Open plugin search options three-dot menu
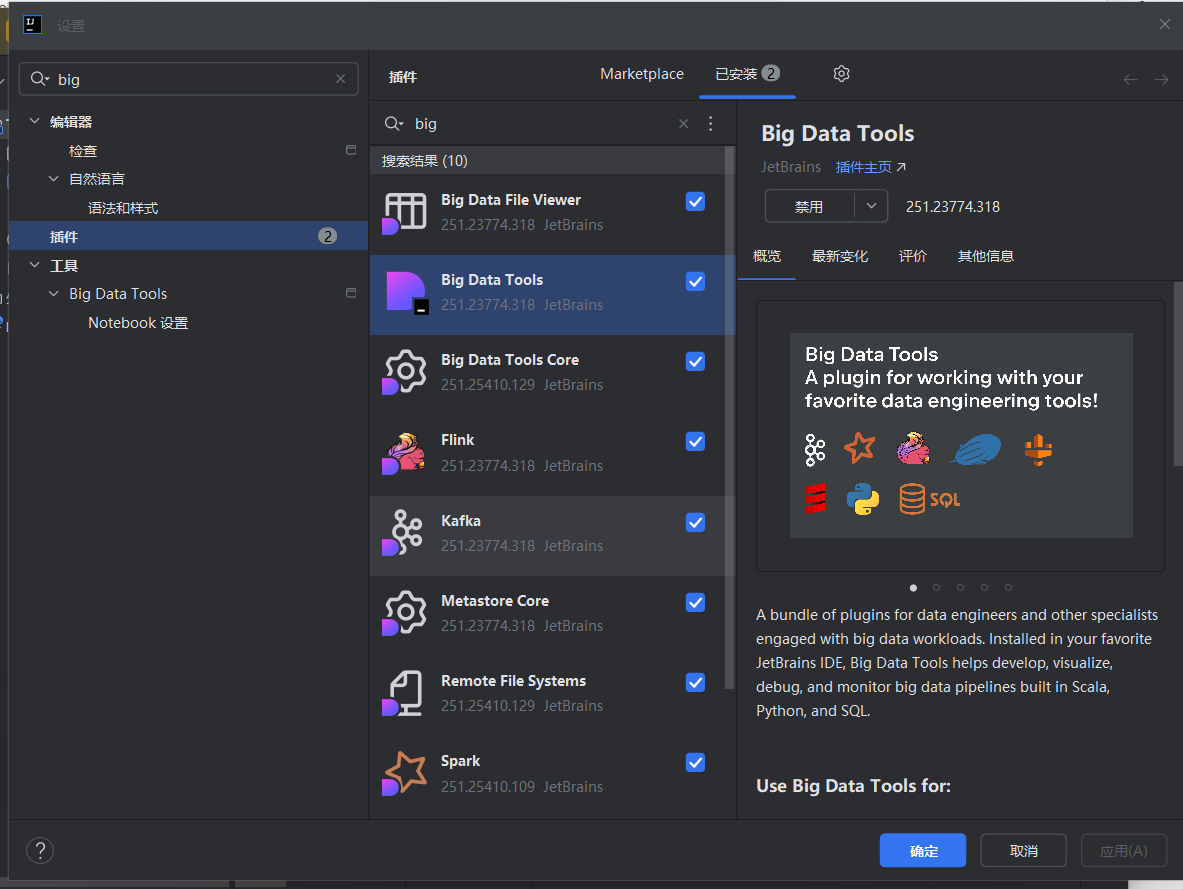The width and height of the screenshot is (1183, 889). point(711,124)
